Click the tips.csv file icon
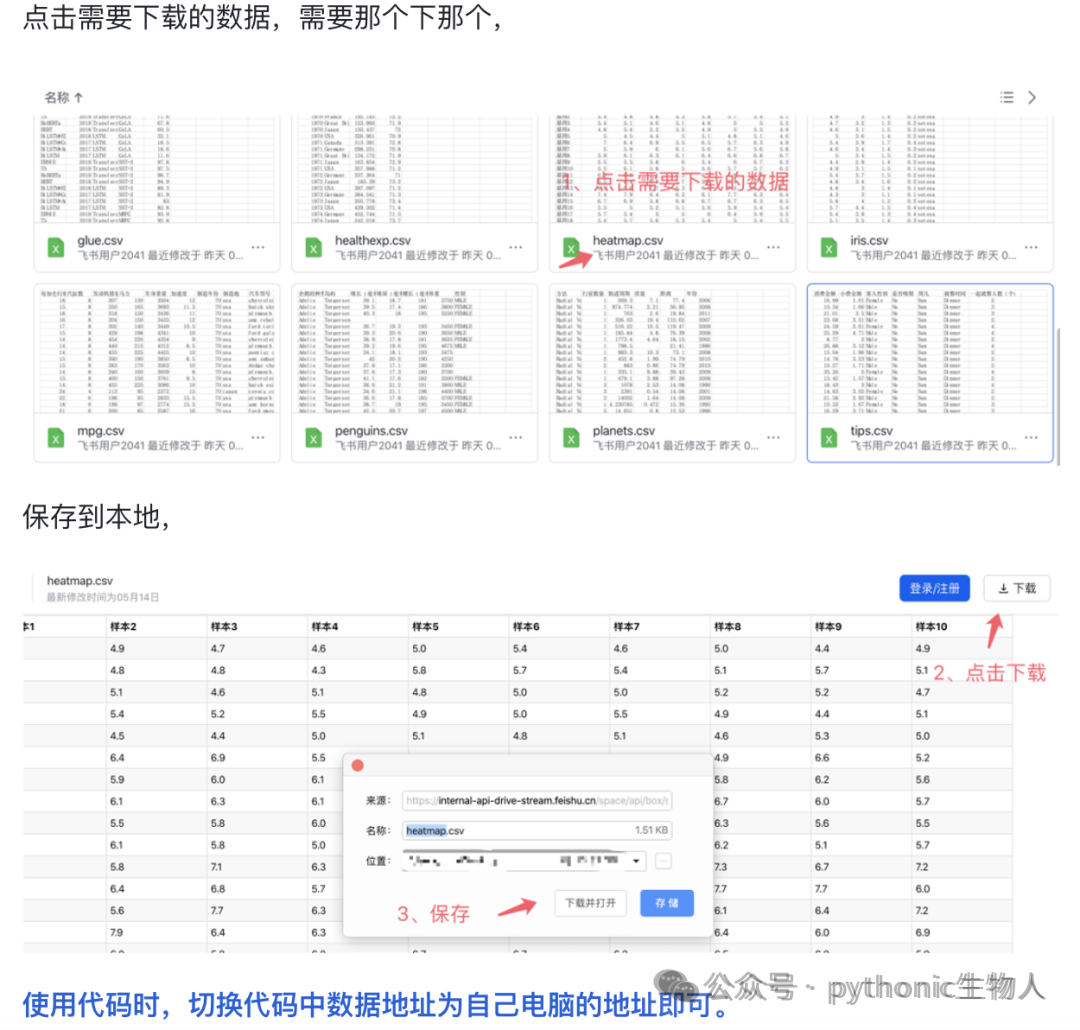 [829, 437]
